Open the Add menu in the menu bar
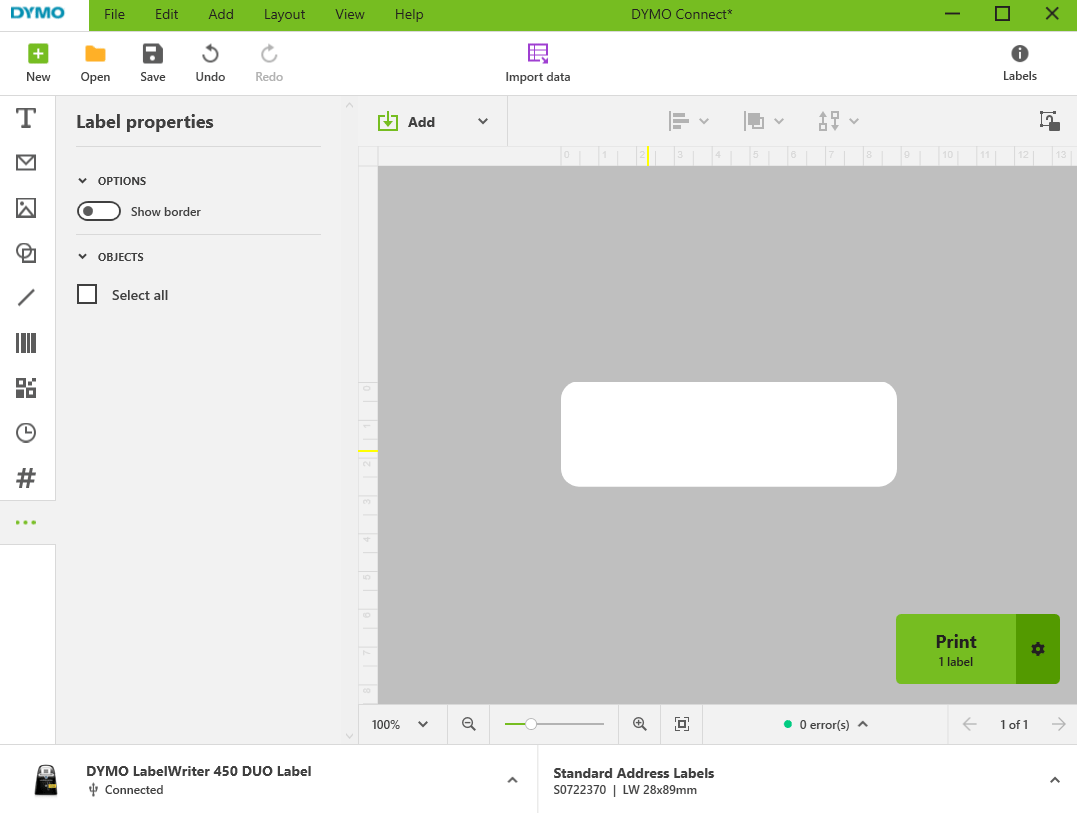This screenshot has height=813, width=1077. [220, 14]
